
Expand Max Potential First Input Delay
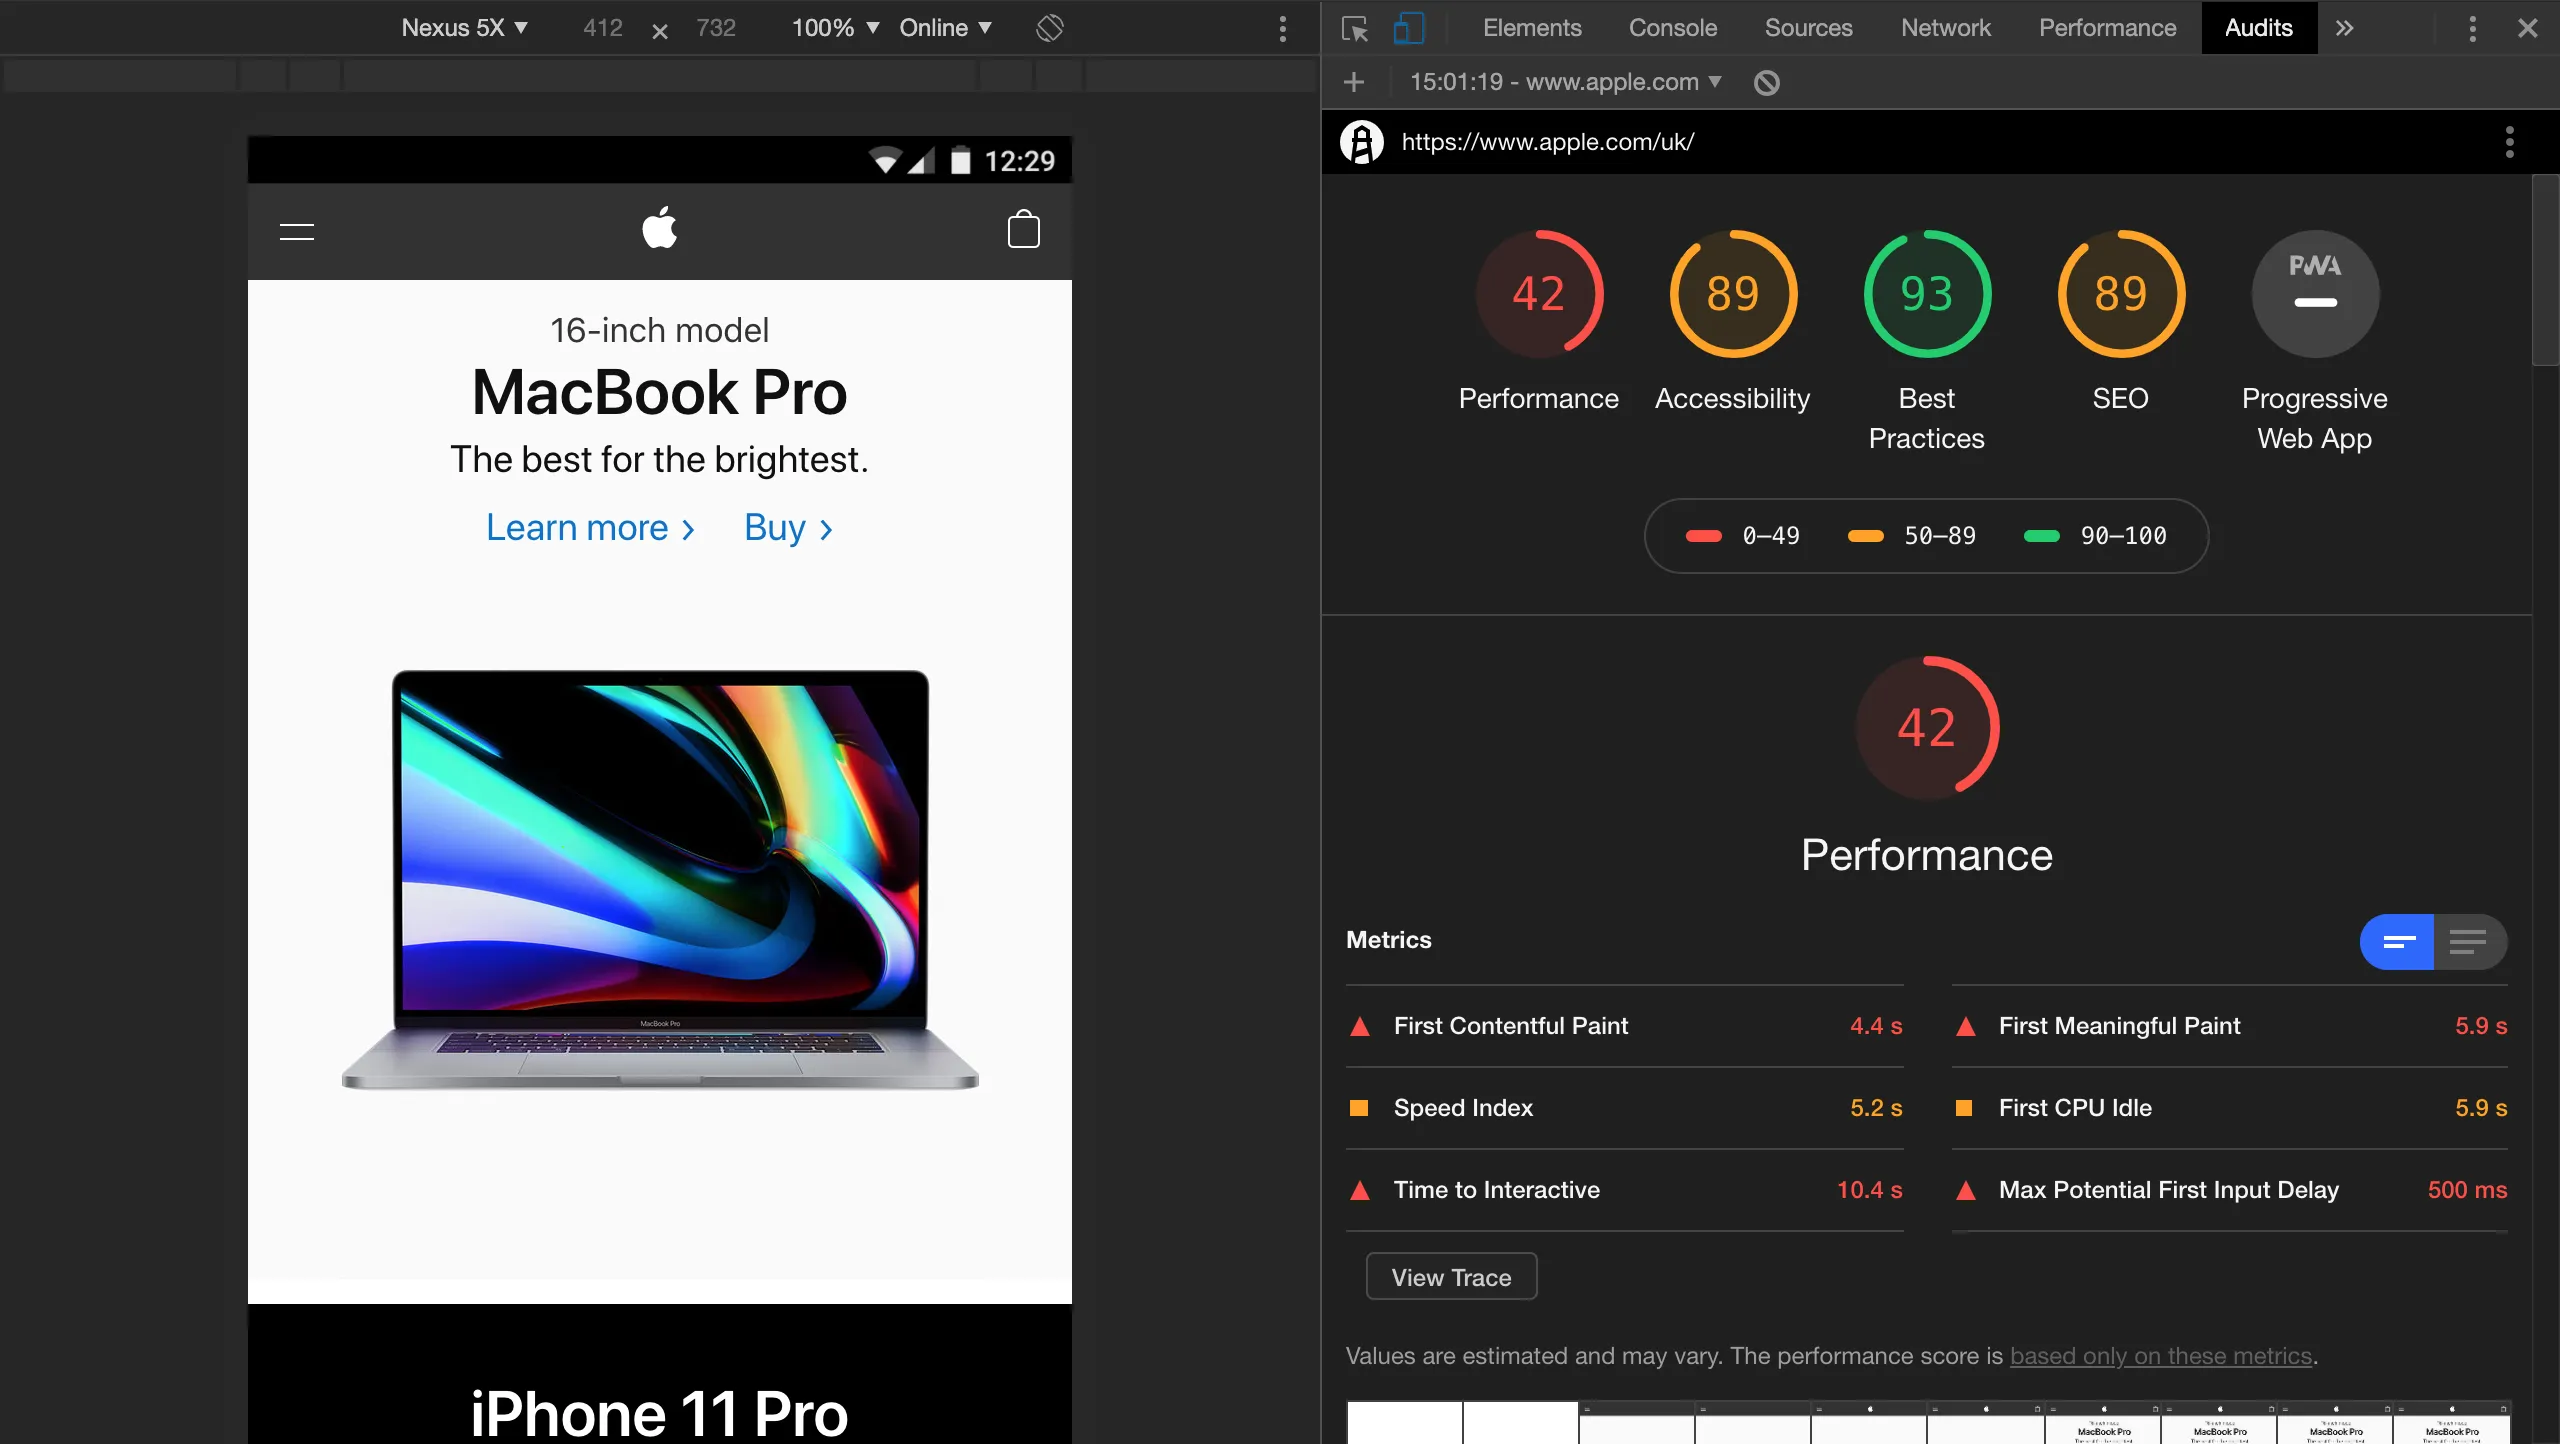point(2230,1190)
